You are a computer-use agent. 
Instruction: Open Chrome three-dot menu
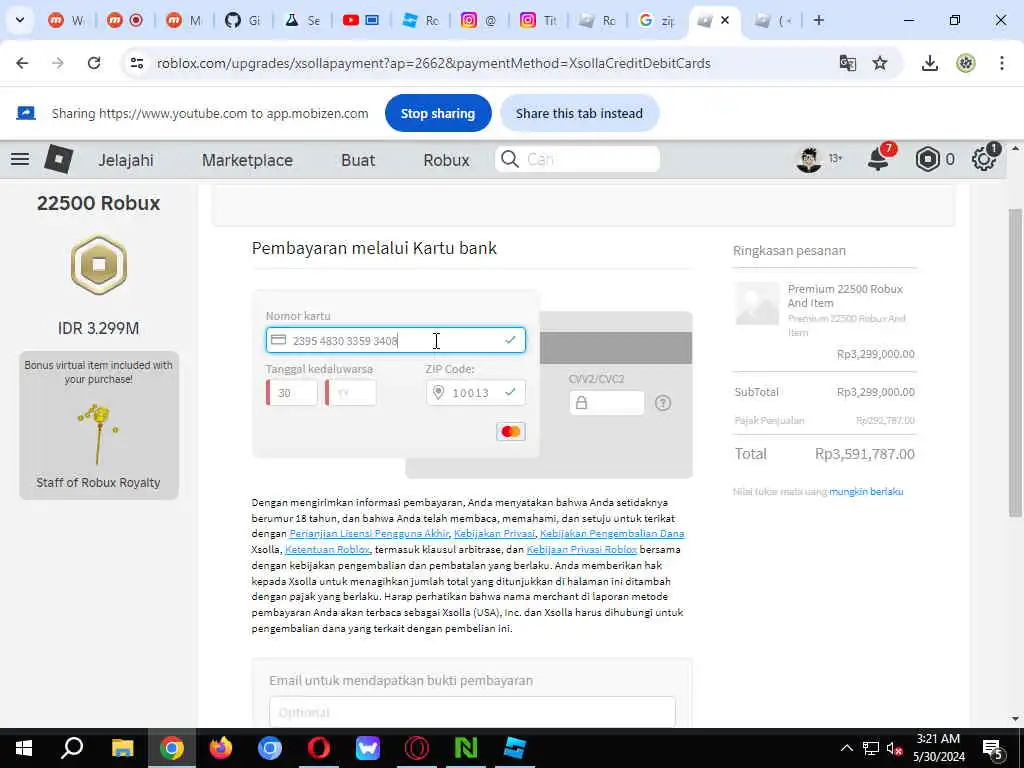(x=1002, y=63)
